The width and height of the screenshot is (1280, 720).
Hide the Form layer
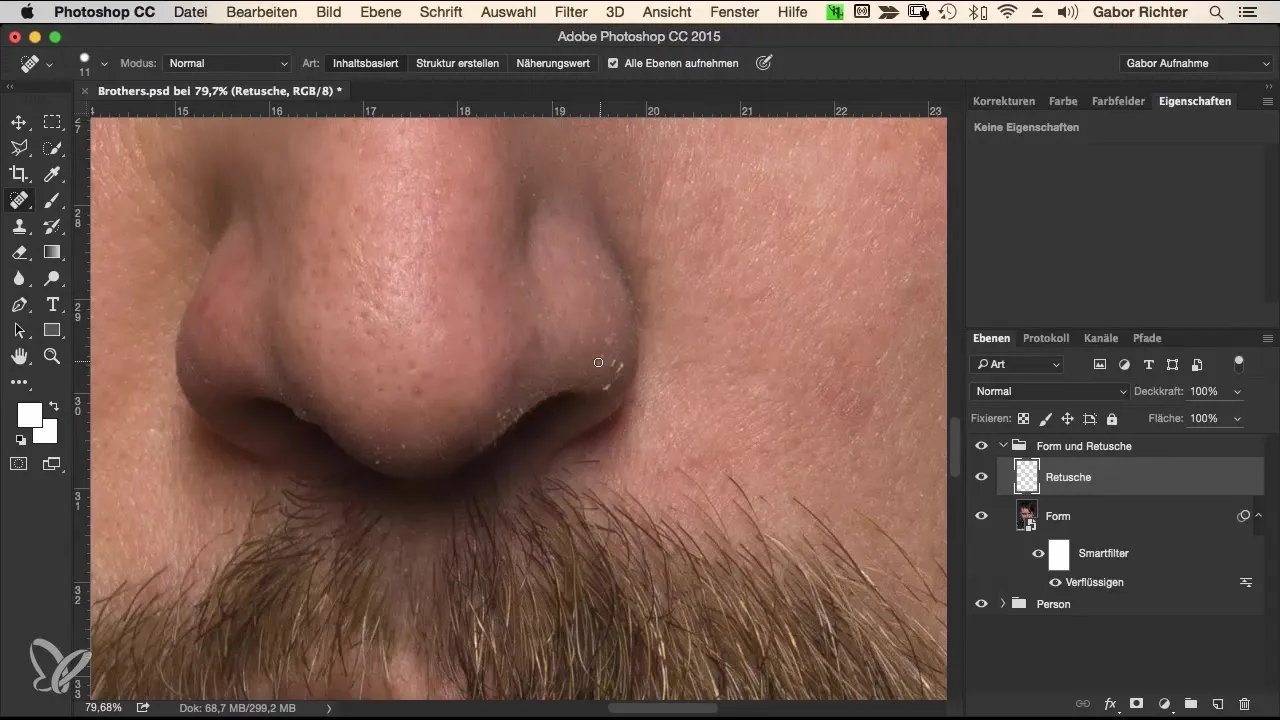point(981,516)
